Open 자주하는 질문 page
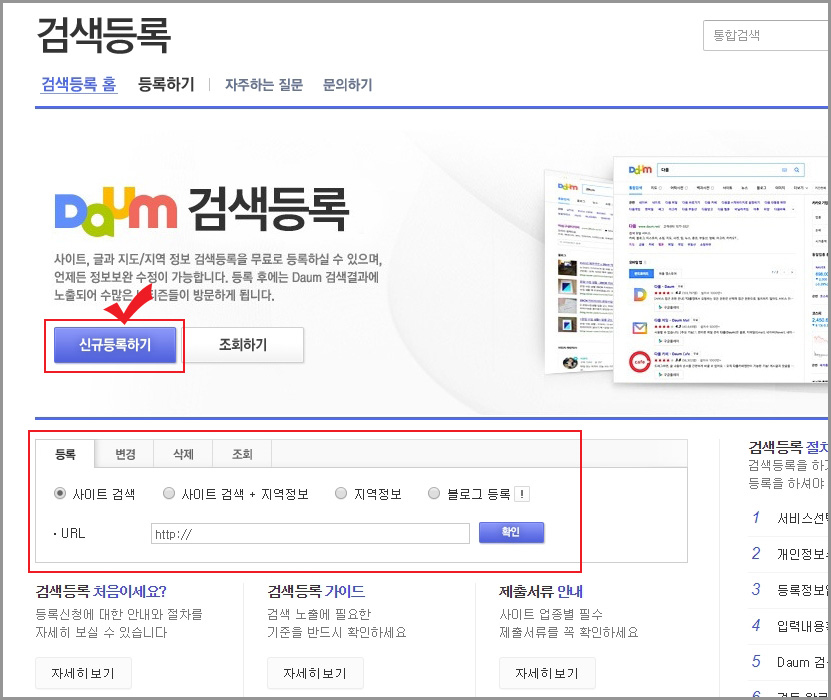The height and width of the screenshot is (700, 831). (264, 85)
